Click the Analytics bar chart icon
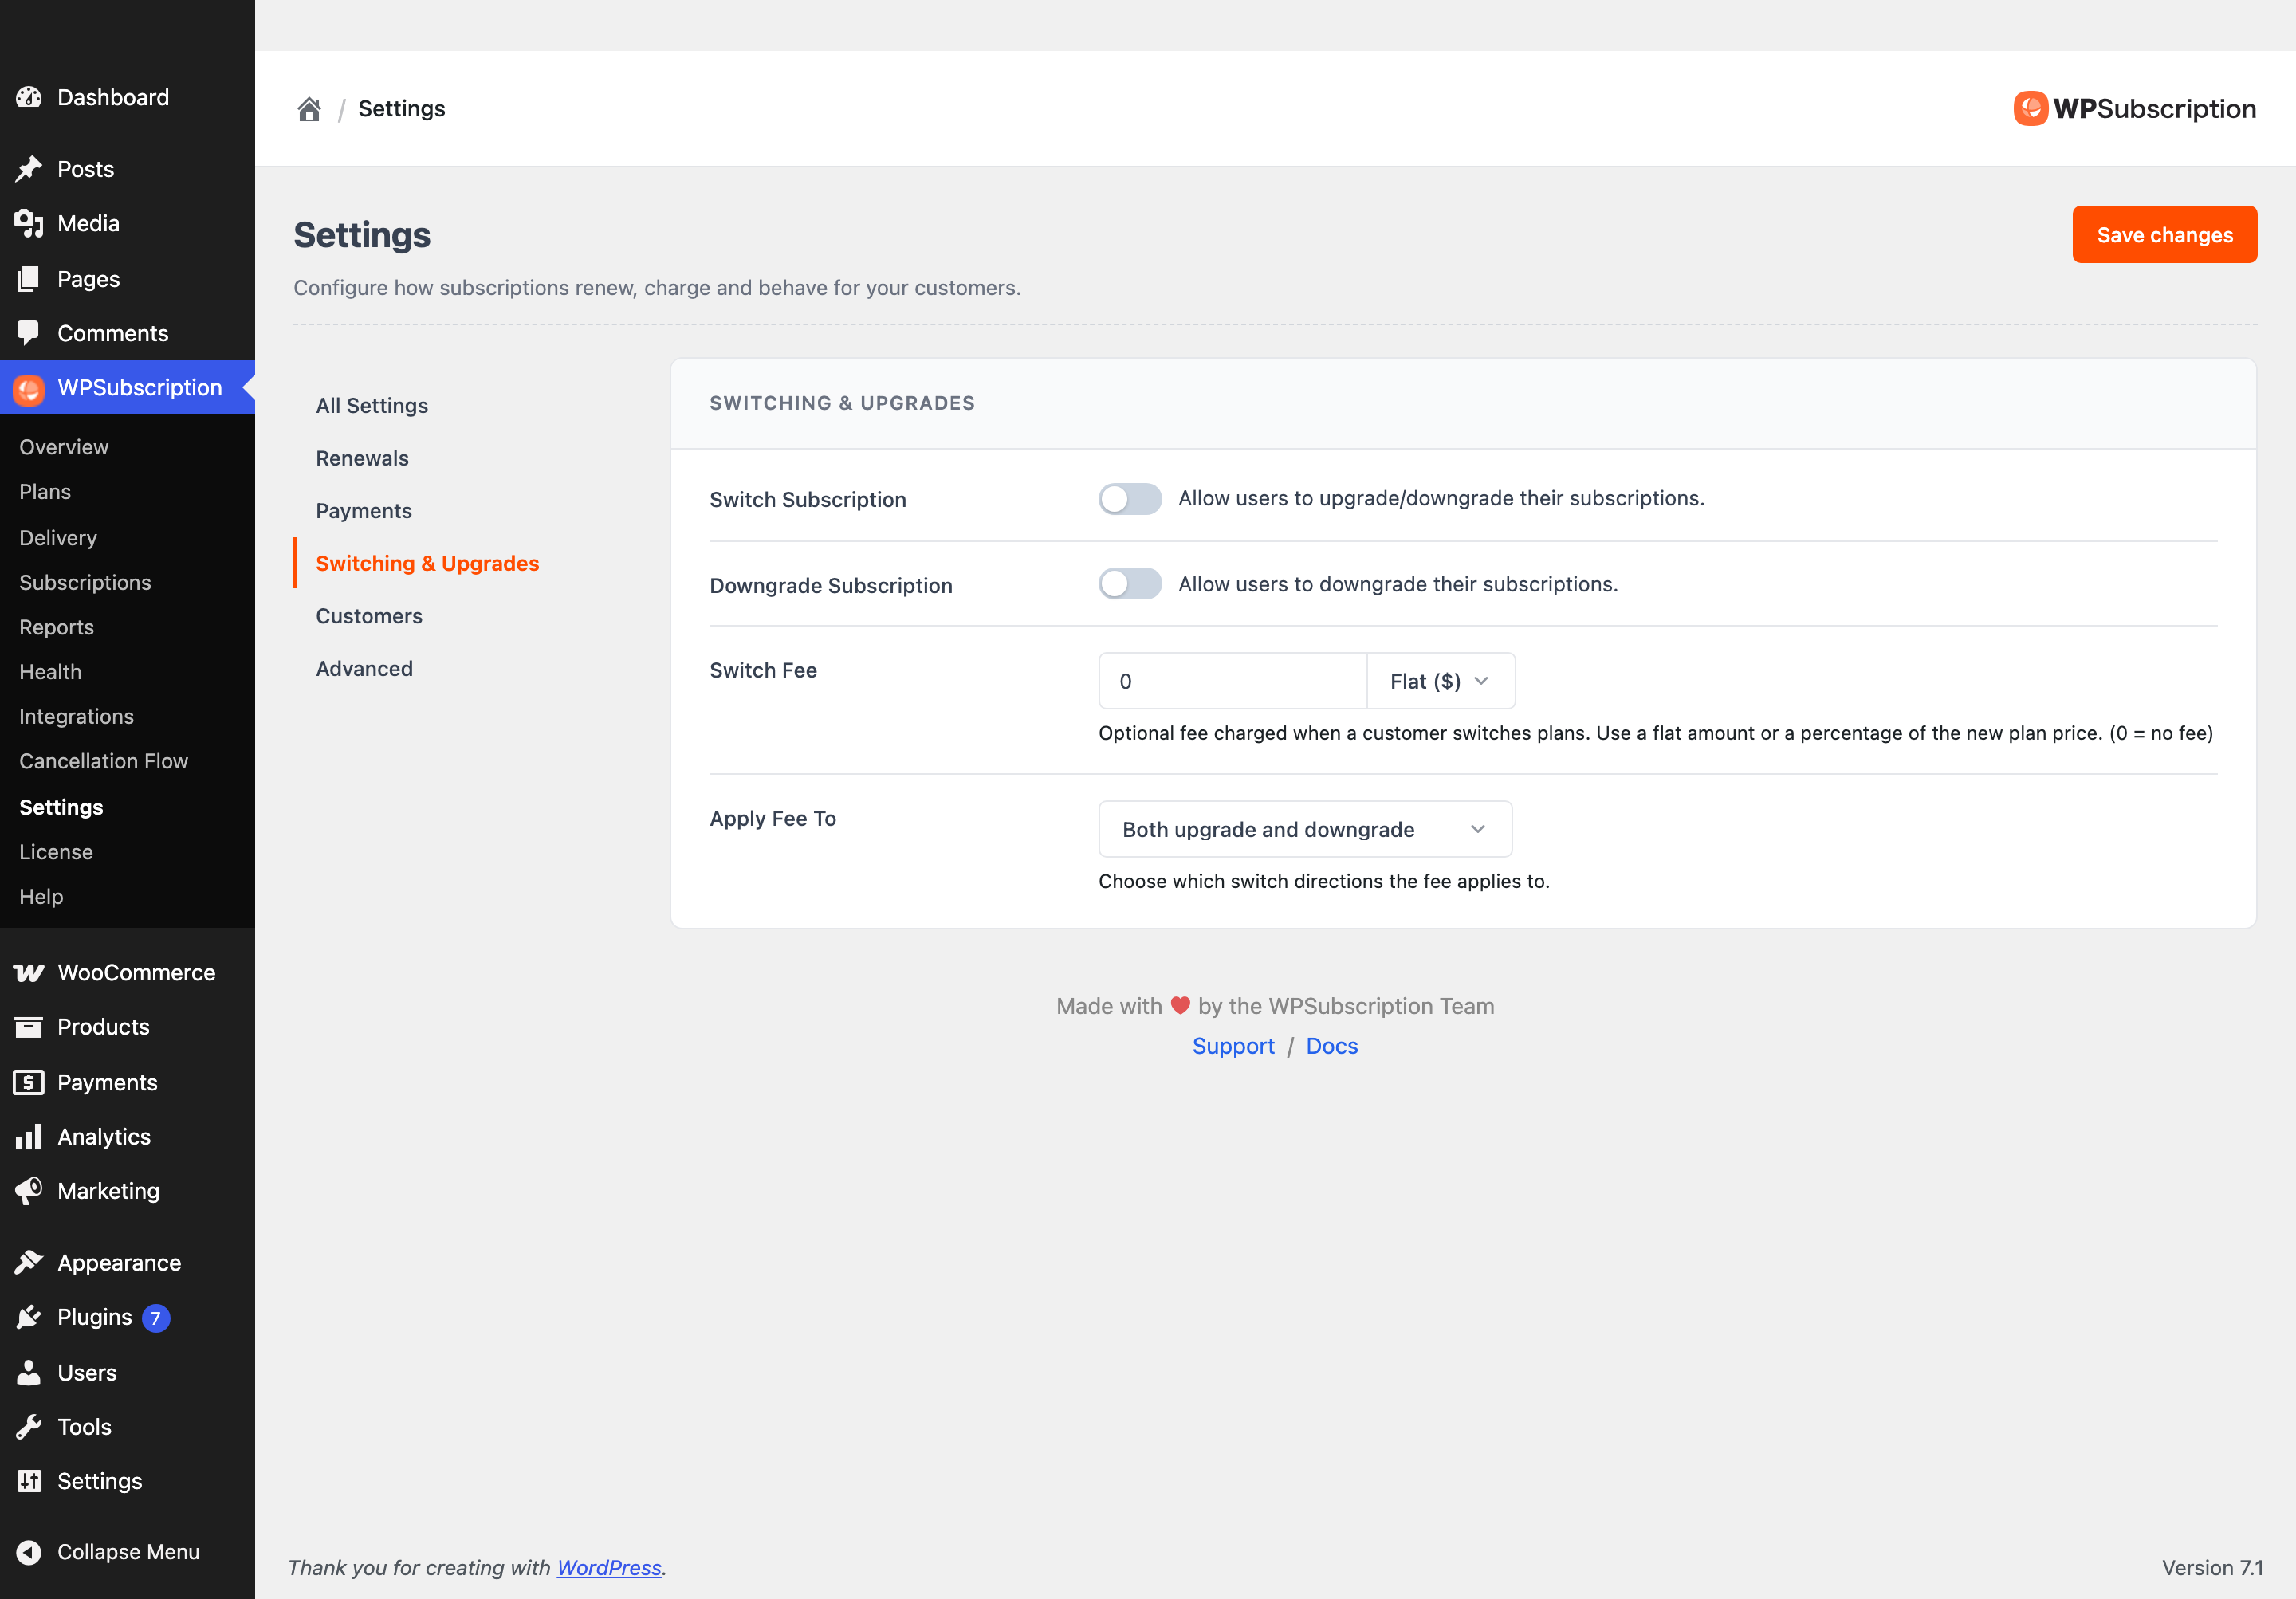The width and height of the screenshot is (2296, 1599). pyautogui.click(x=29, y=1137)
